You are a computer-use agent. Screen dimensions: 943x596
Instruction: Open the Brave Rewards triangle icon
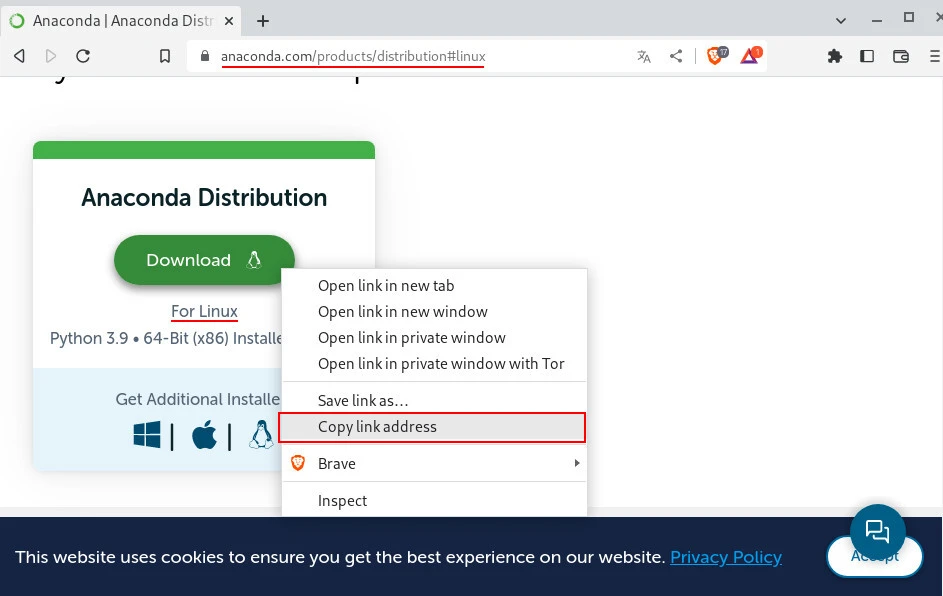tap(750, 56)
